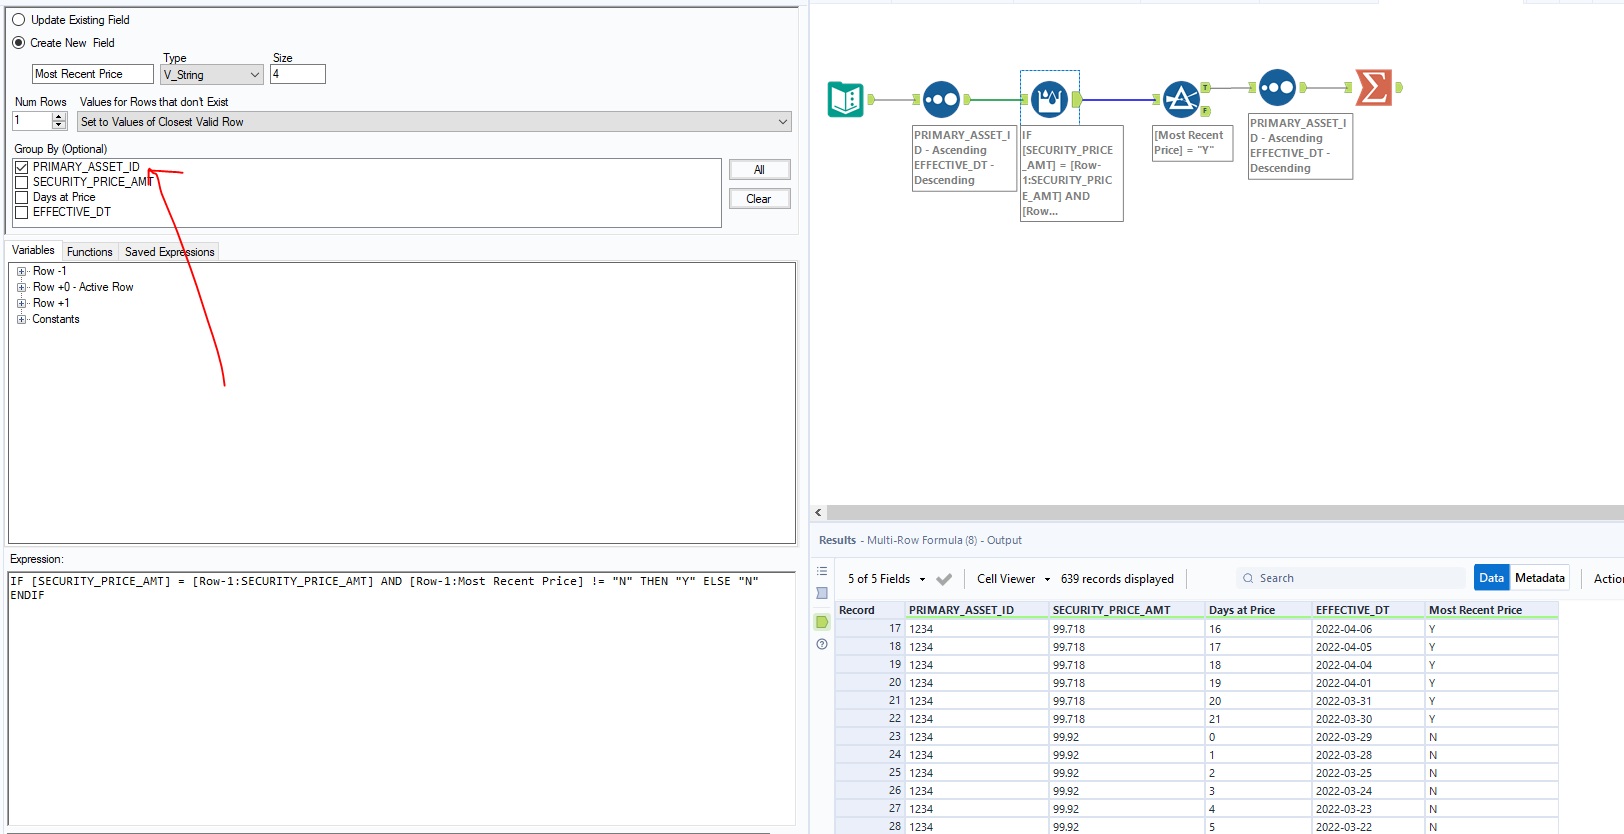Check the EFFECTIVE_DT group by checkbox
1624x834 pixels.
pos(22,212)
